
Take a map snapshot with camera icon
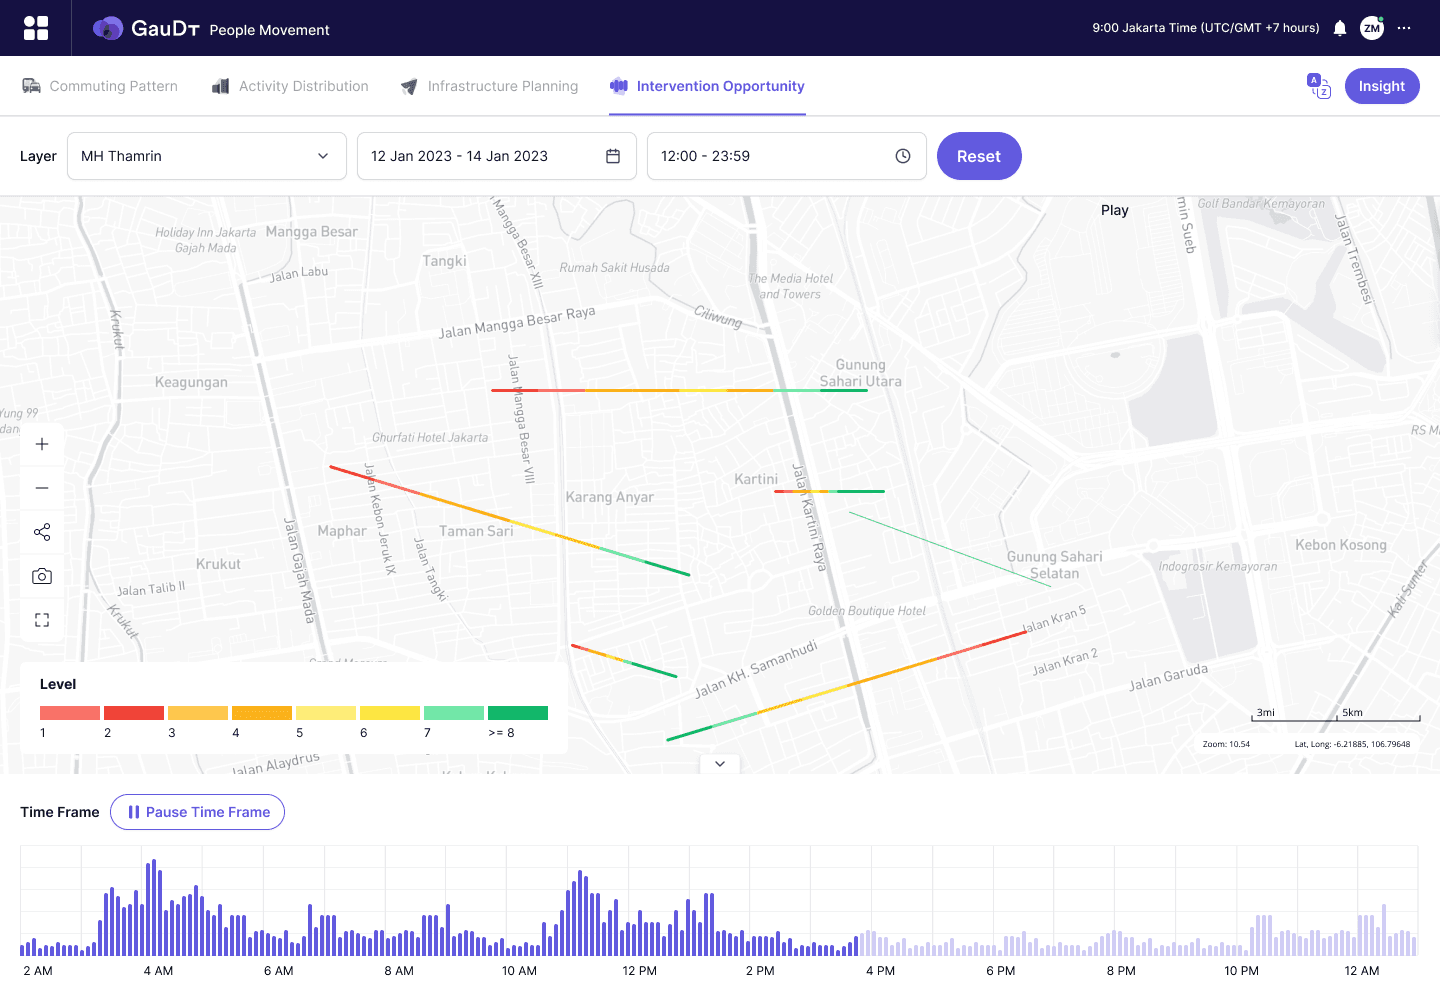coord(42,576)
